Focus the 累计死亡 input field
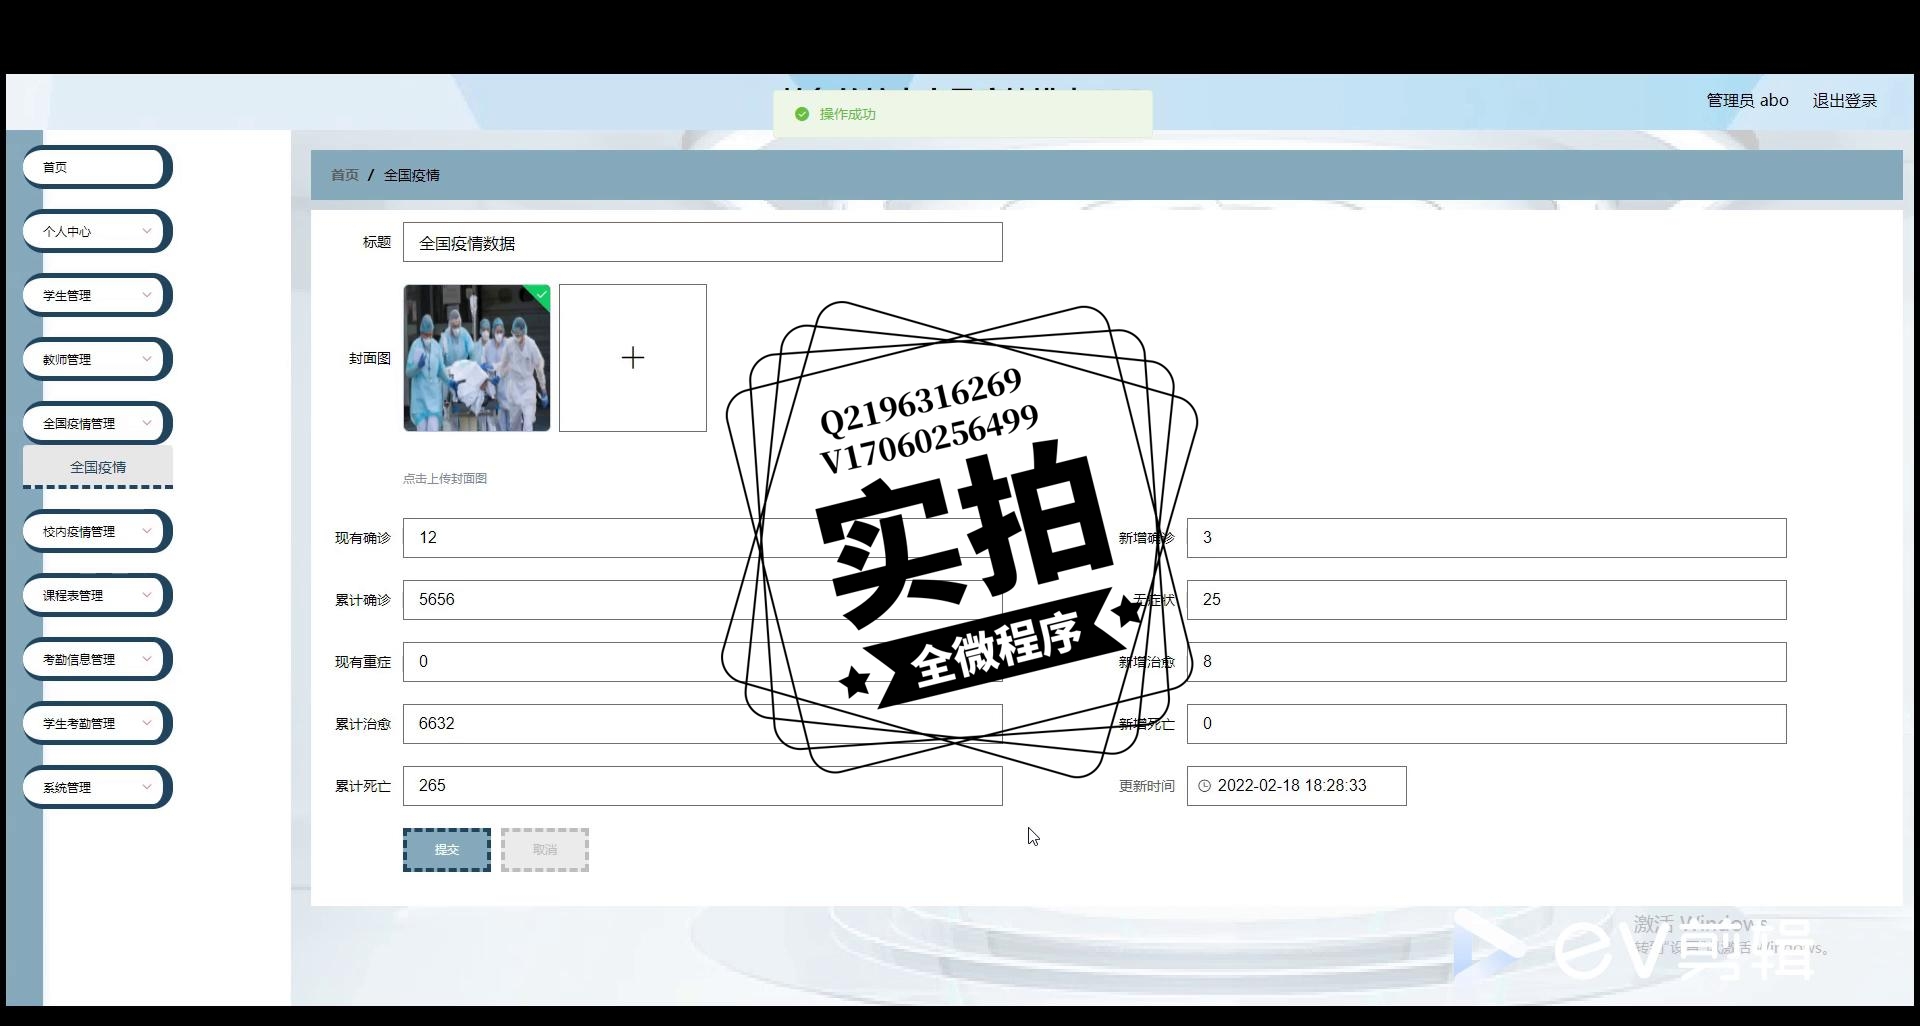The width and height of the screenshot is (1920, 1026). click(703, 786)
